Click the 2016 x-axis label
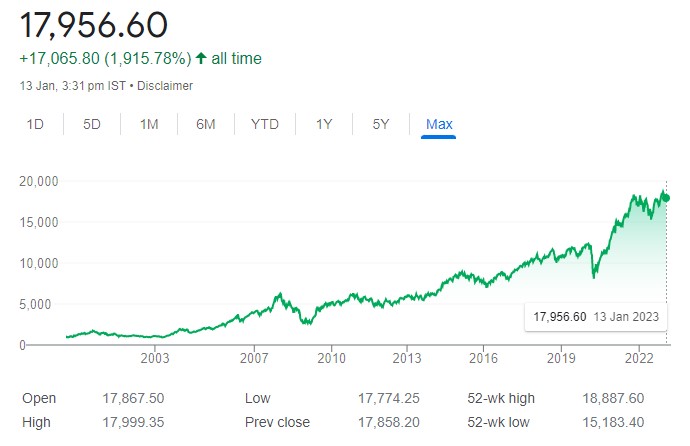The width and height of the screenshot is (690, 446). 483,358
